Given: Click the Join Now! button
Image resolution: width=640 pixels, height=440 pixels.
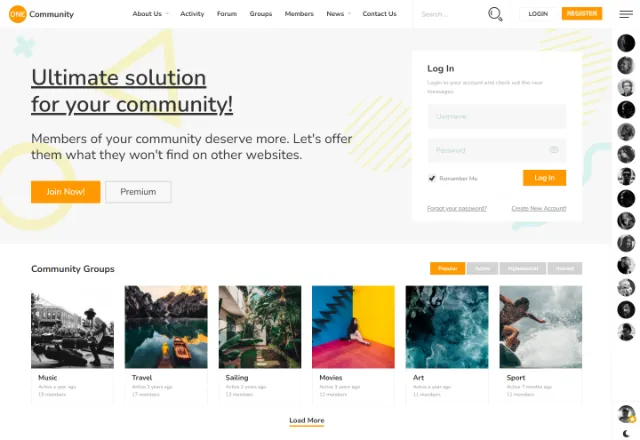Looking at the screenshot, I should tap(66, 192).
